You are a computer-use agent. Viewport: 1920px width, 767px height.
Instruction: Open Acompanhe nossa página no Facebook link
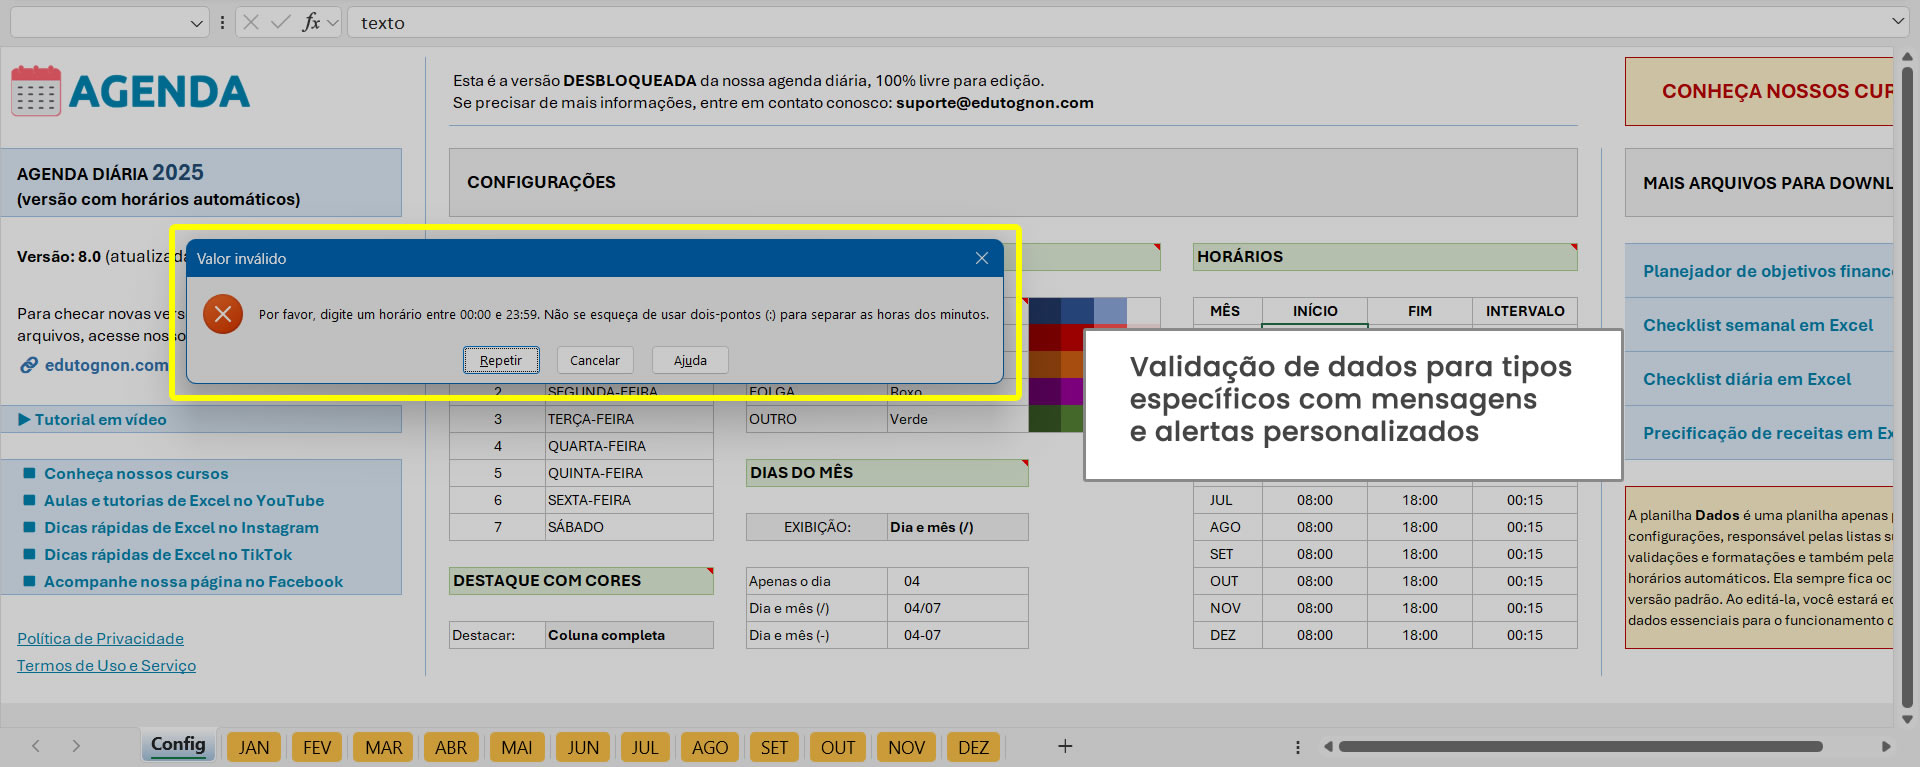pyautogui.click(x=193, y=582)
